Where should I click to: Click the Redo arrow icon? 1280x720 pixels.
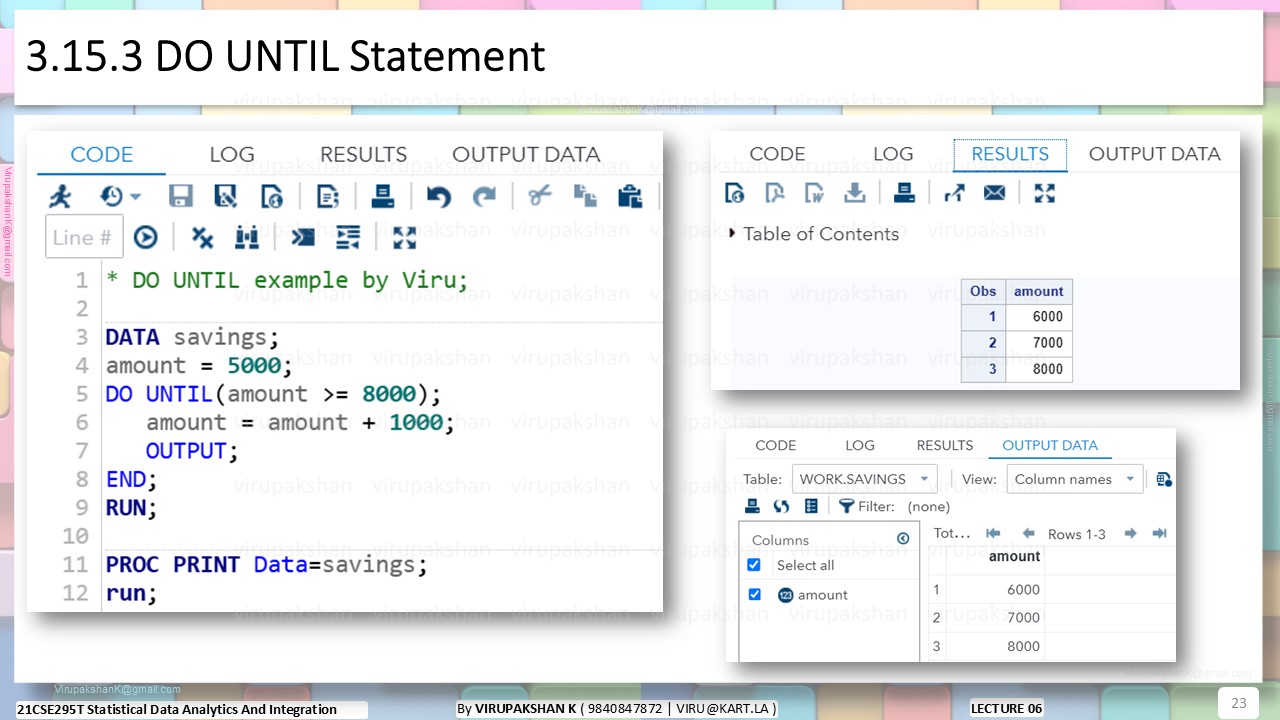tap(484, 196)
